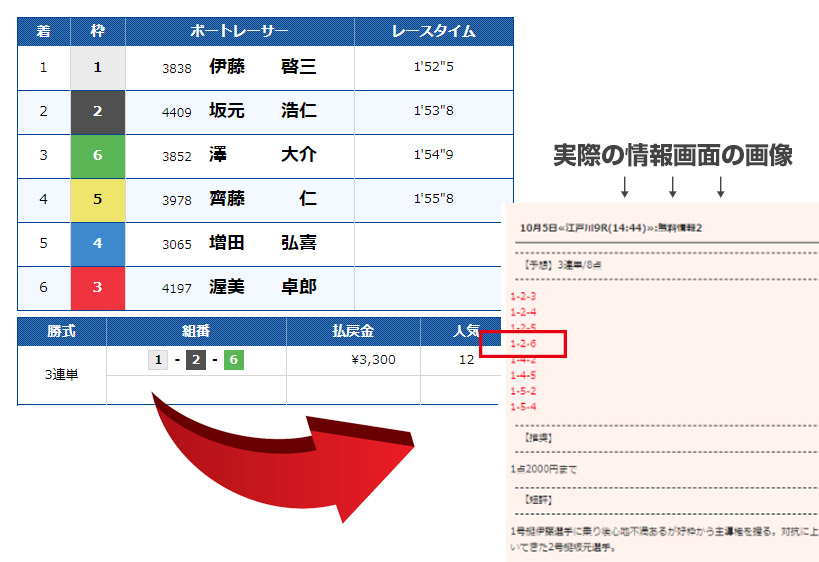This screenshot has height=562, width=819.
Task: Click the レースタイム column header
Action: coord(433,32)
